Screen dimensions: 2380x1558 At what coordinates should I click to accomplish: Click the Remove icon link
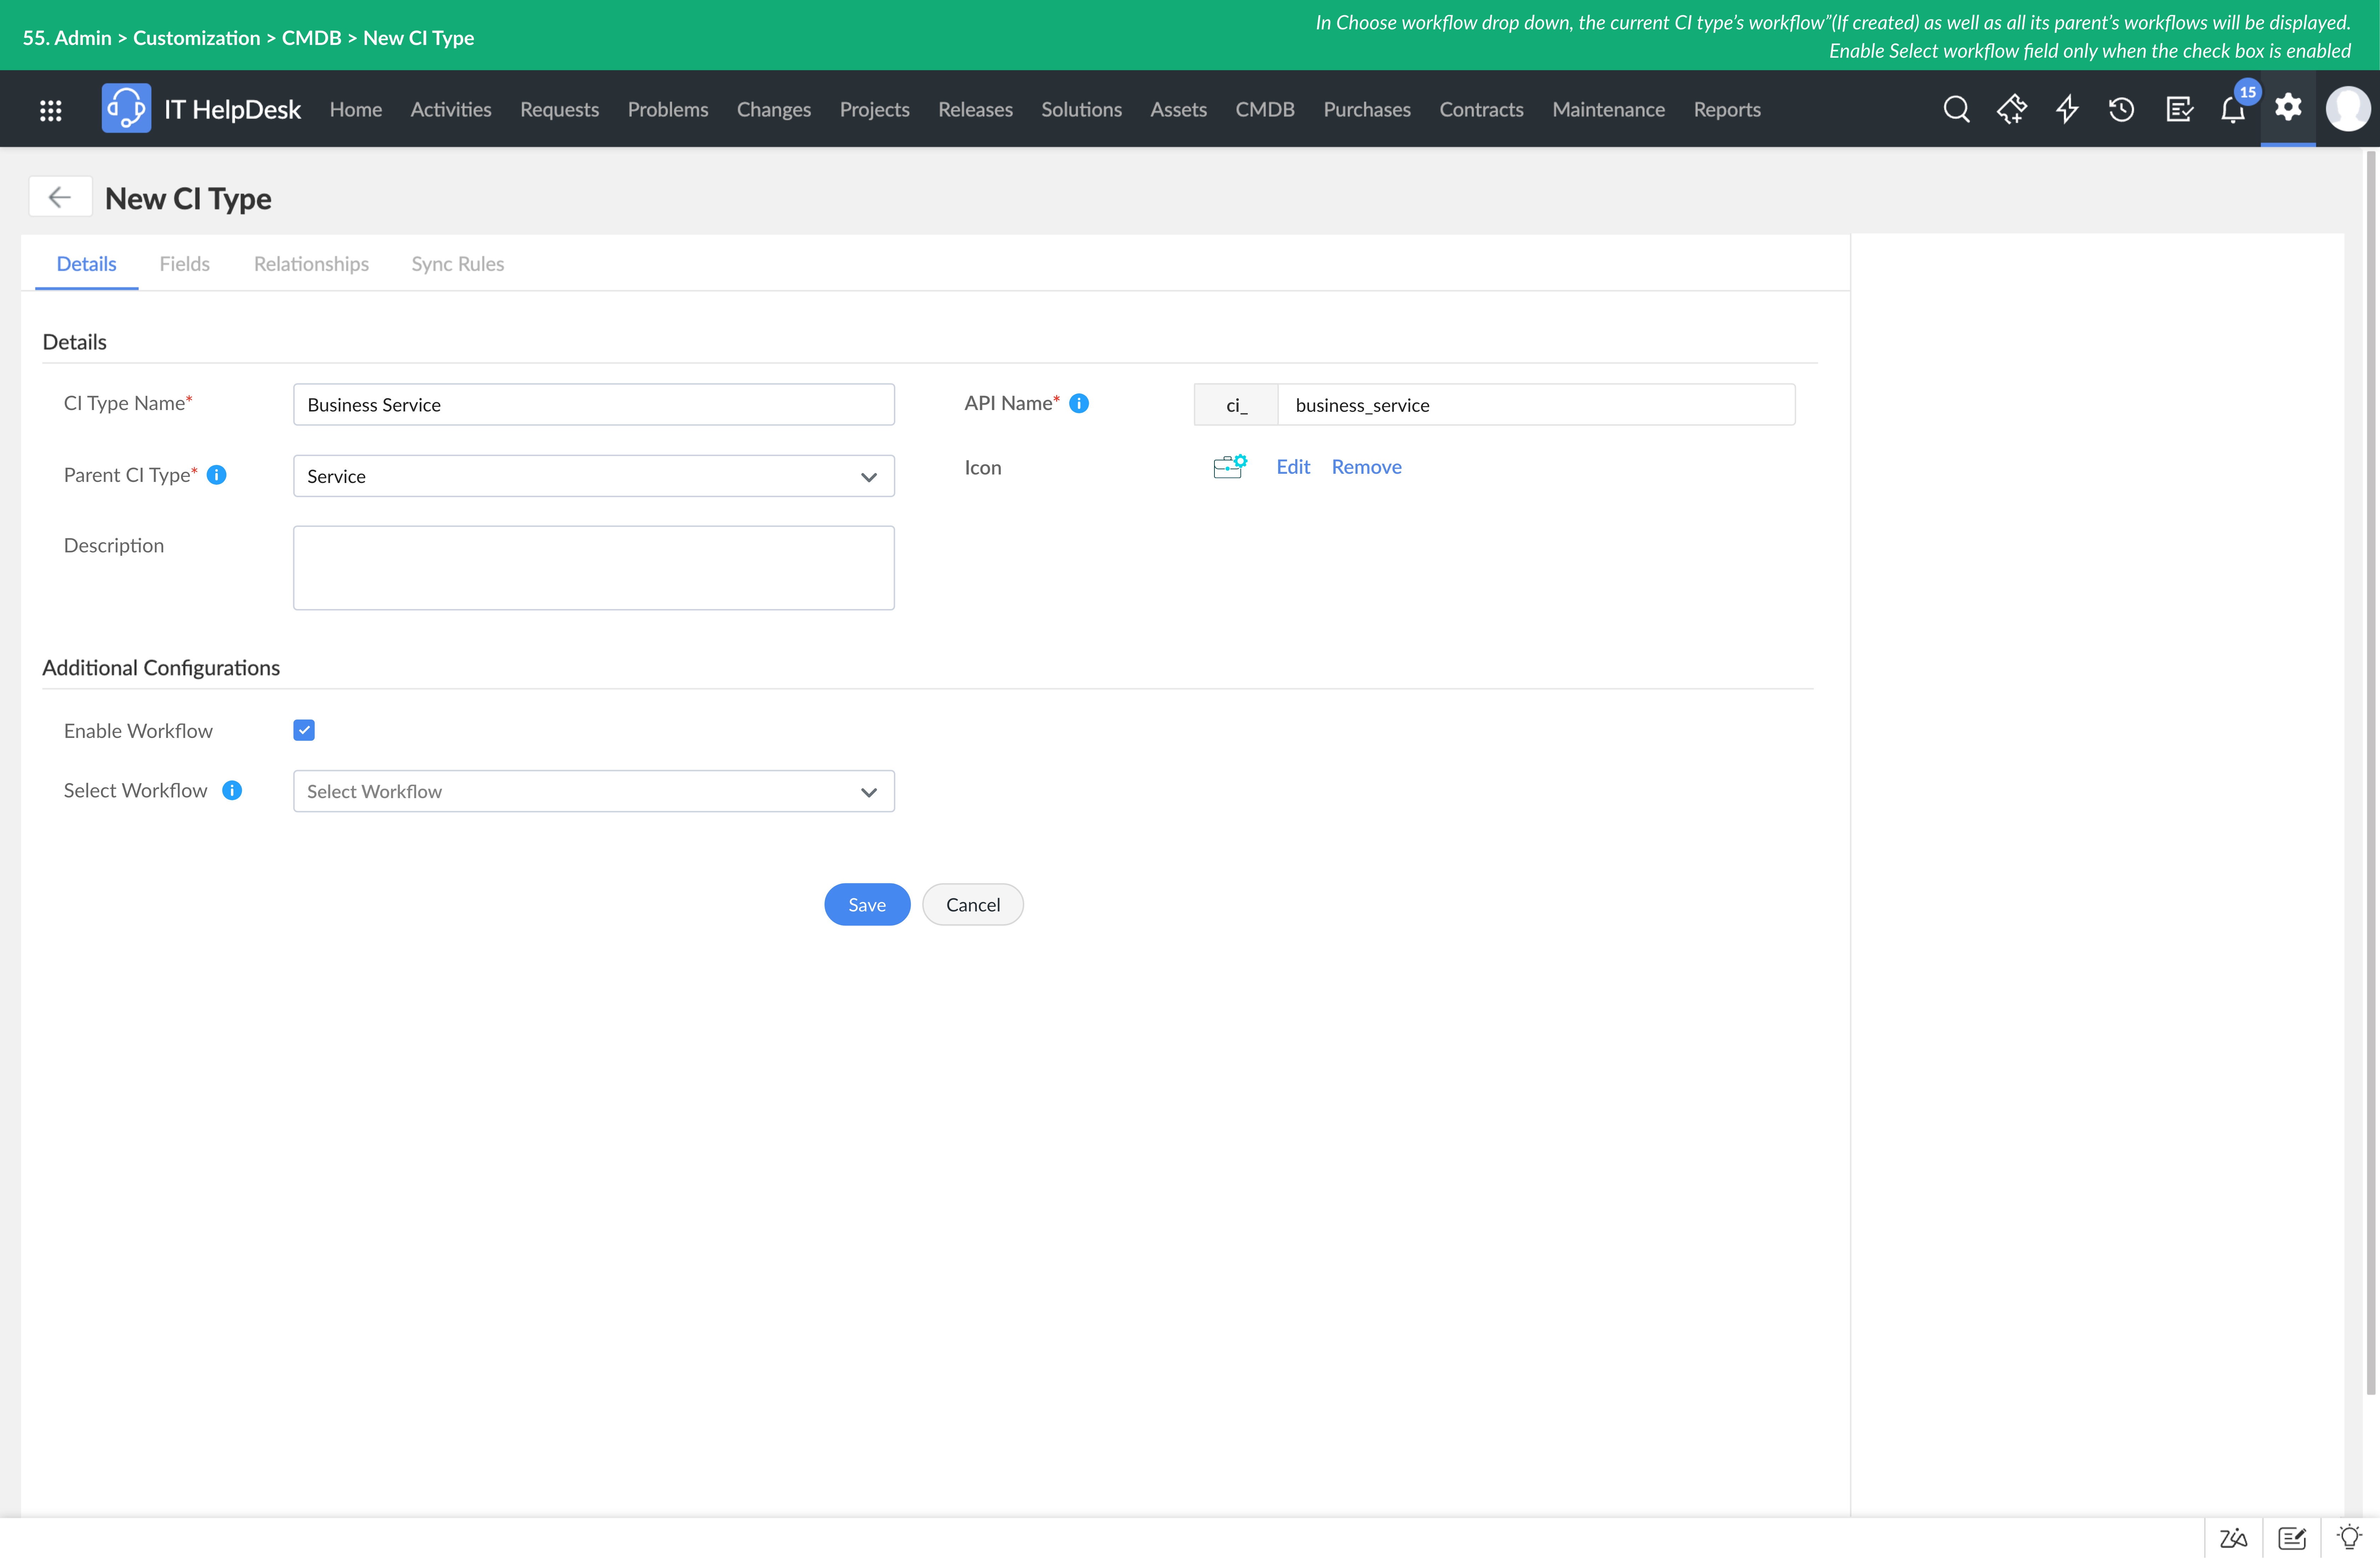(x=1367, y=467)
